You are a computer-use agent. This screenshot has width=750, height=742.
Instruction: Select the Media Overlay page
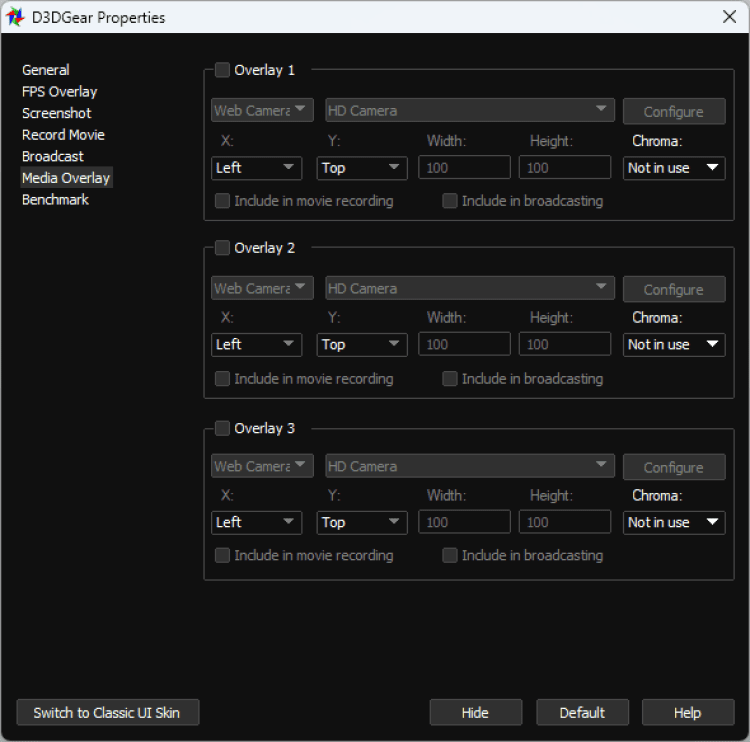coord(66,177)
